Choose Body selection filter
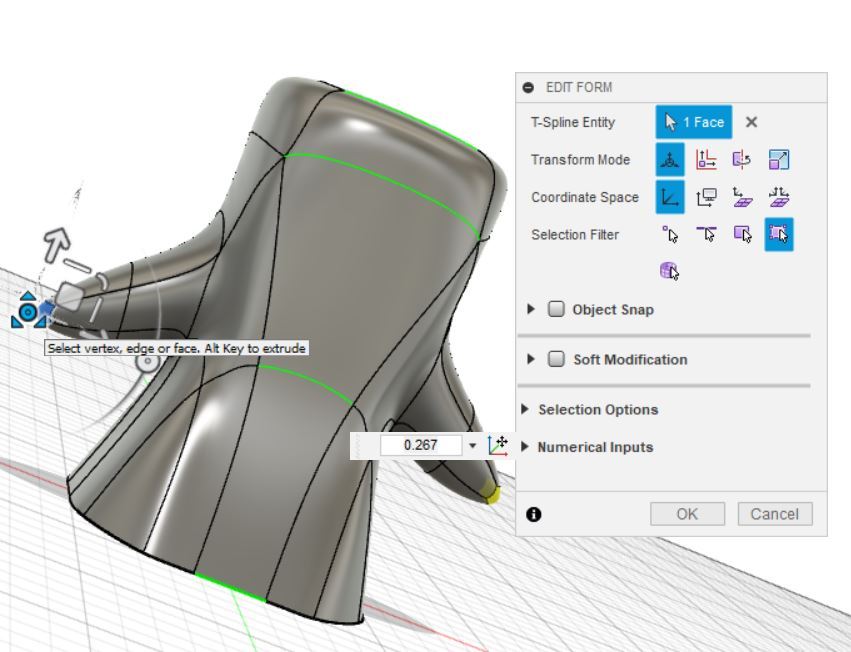Screen dimensions: 851x652 [x=670, y=270]
